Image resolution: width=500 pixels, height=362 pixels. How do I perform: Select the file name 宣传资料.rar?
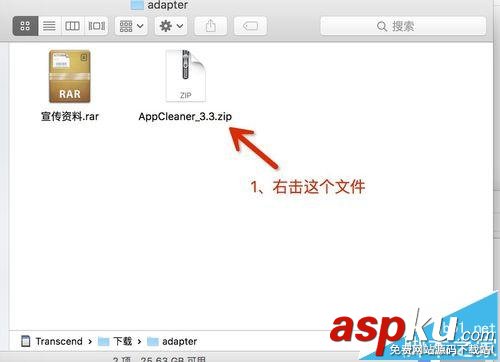point(70,116)
